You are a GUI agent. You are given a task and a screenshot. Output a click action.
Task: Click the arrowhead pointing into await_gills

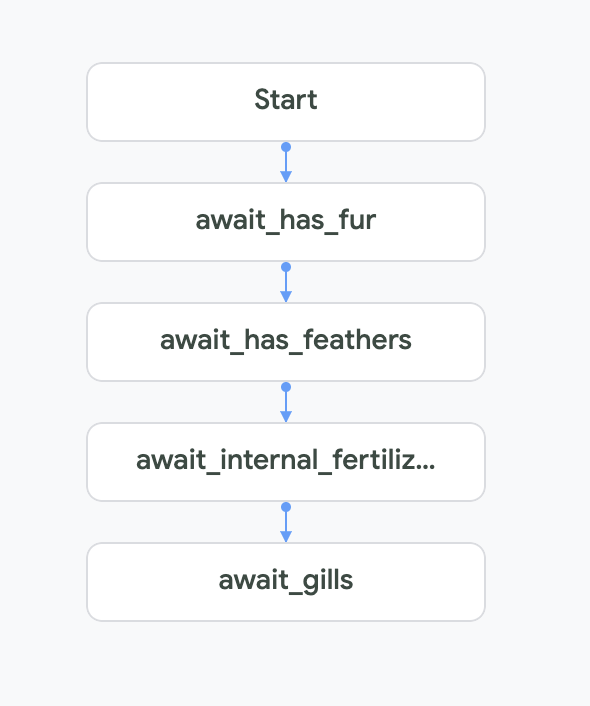pos(286,536)
